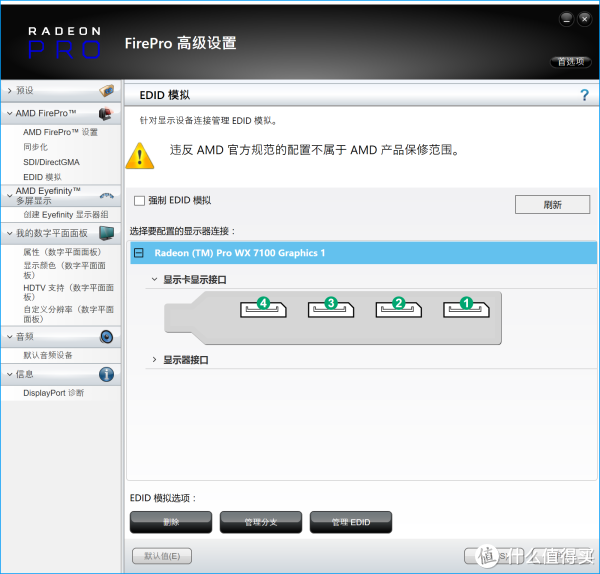The image size is (600, 574).
Task: Collapse the 音频 sidebar section
Action: [10, 337]
